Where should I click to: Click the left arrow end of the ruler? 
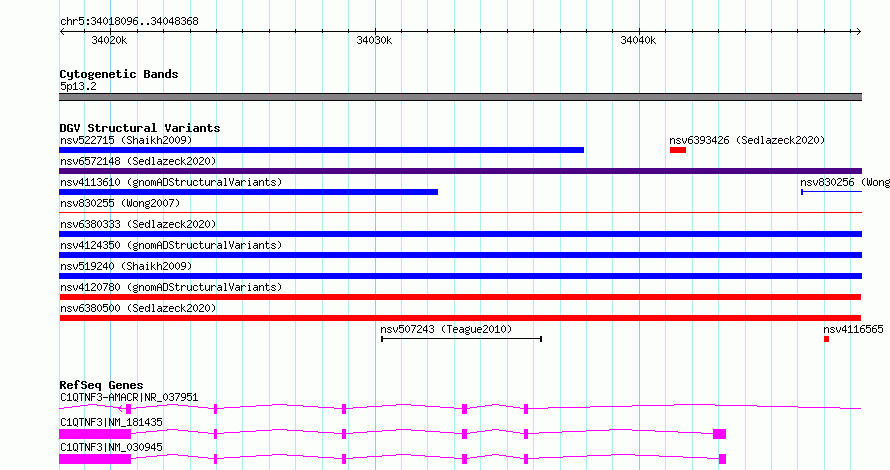click(62, 32)
